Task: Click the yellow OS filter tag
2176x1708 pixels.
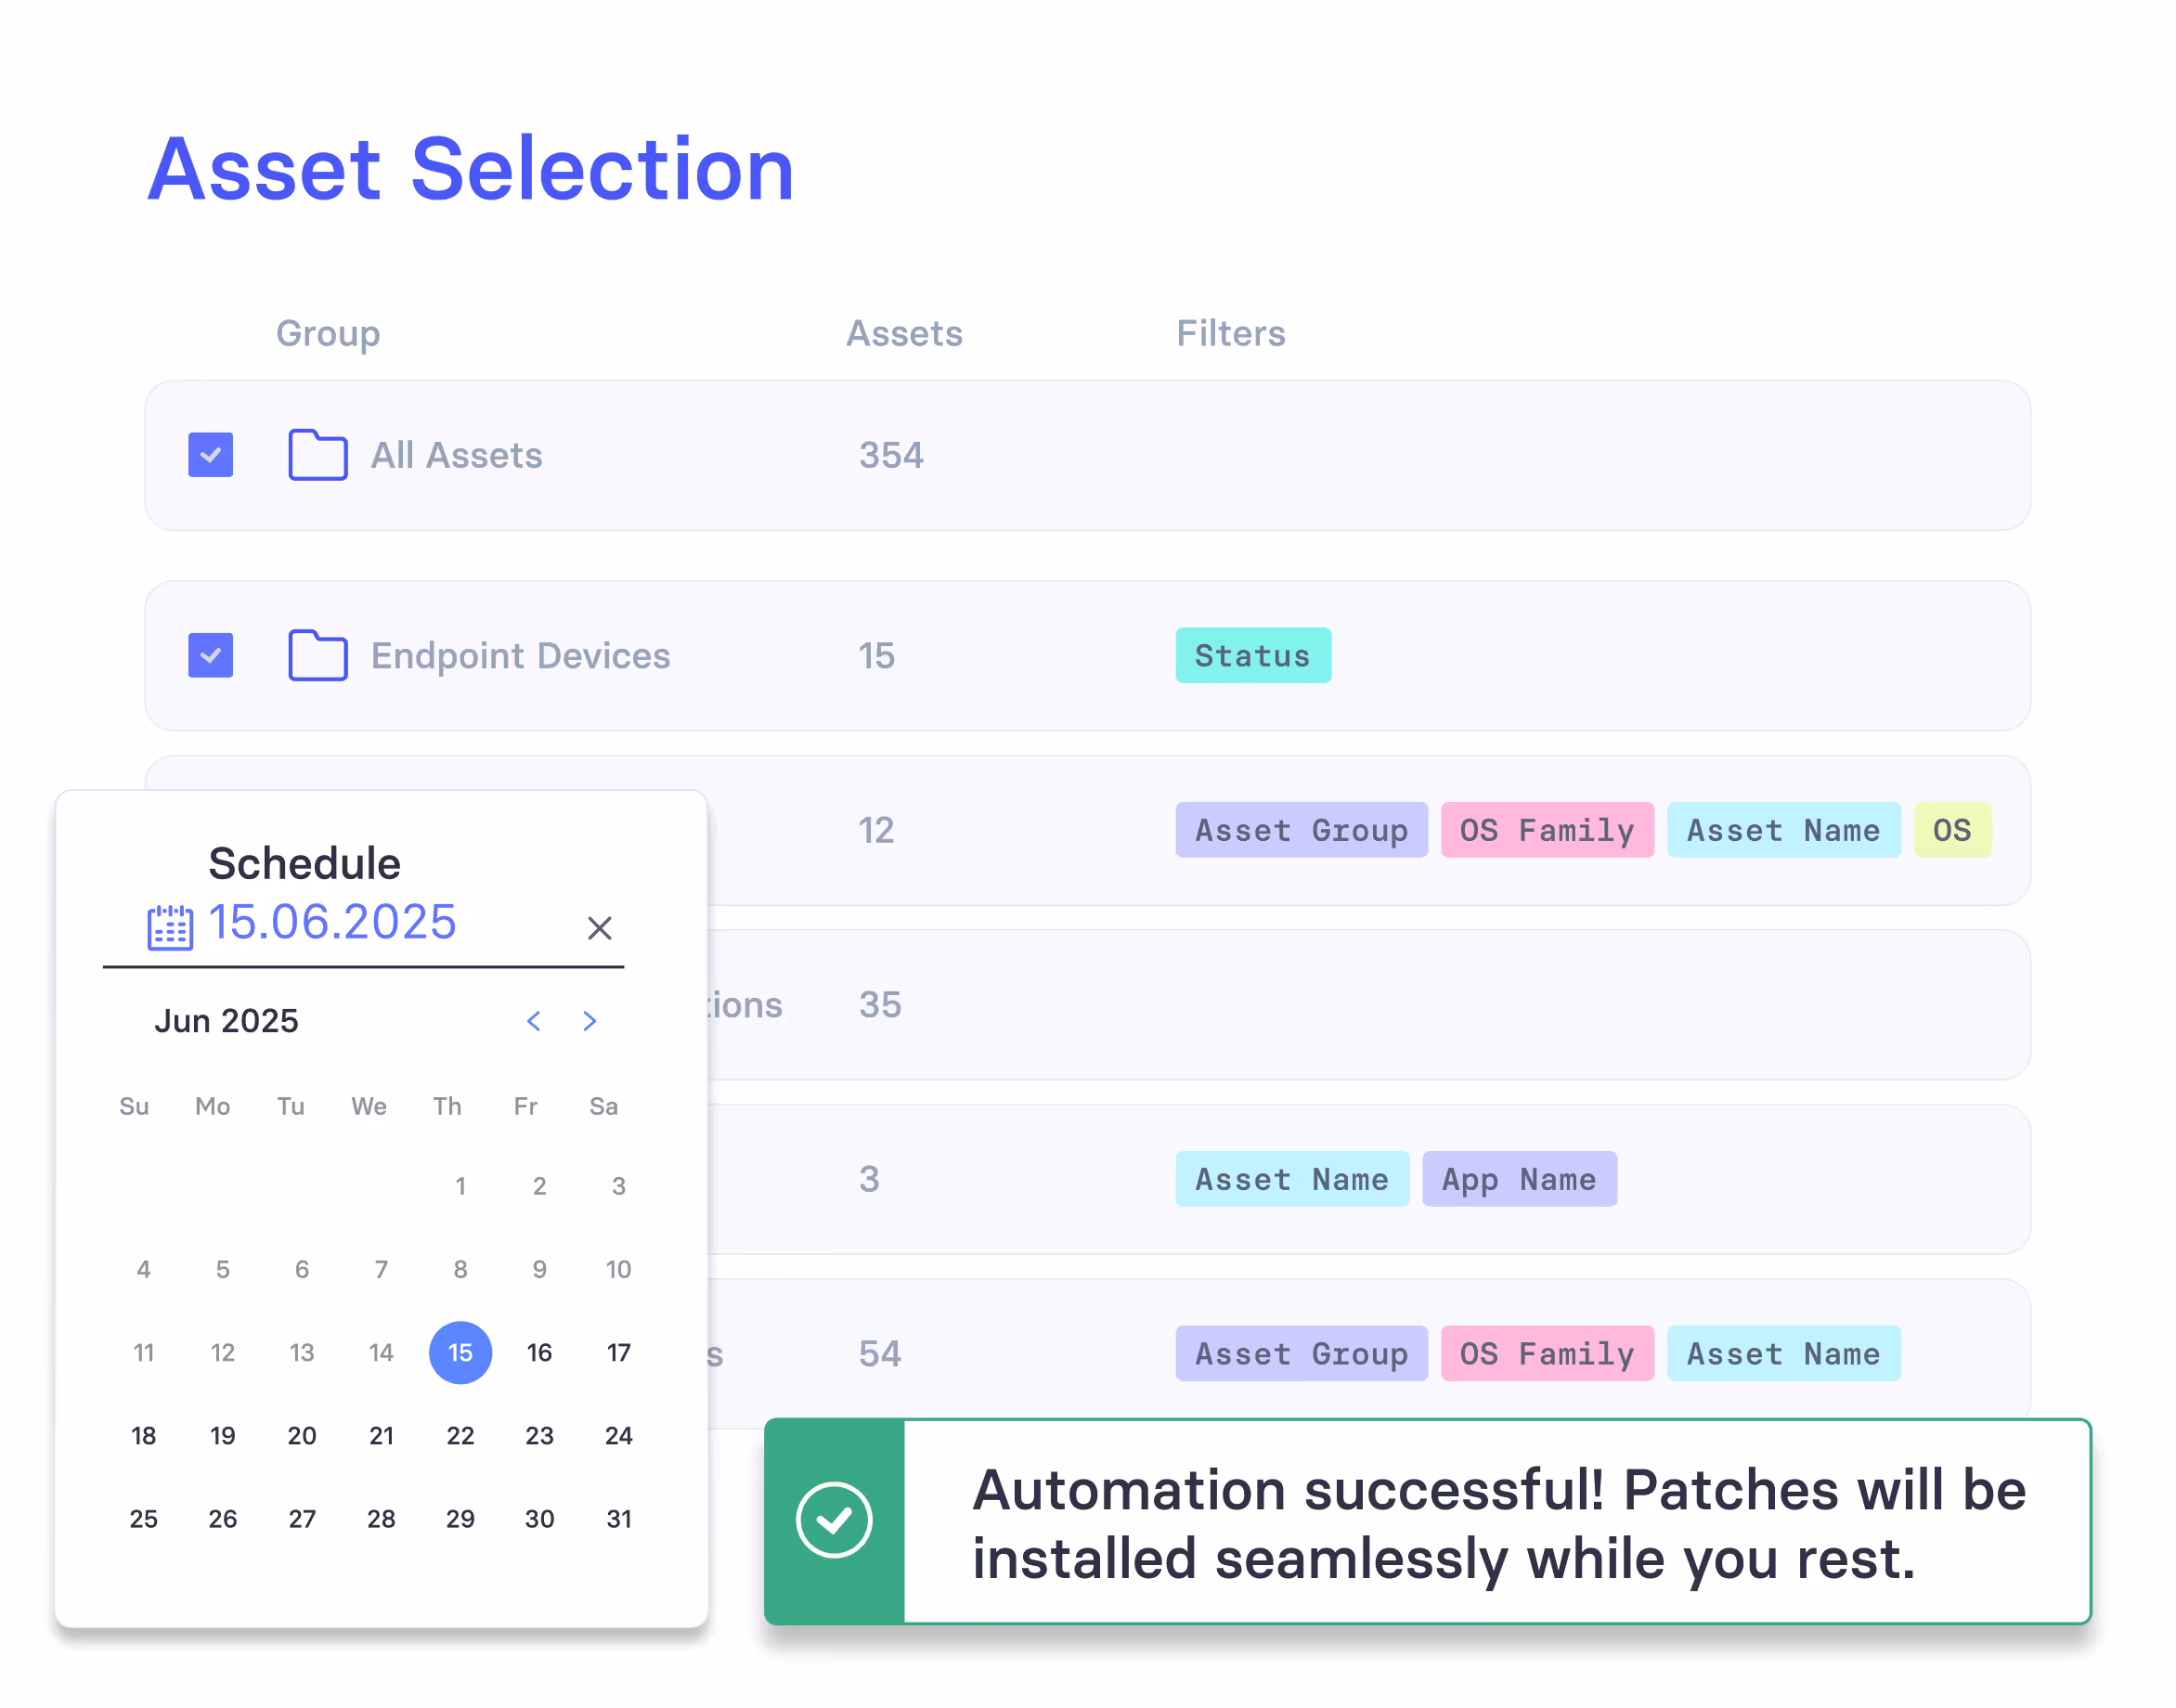Action: coord(1951,830)
